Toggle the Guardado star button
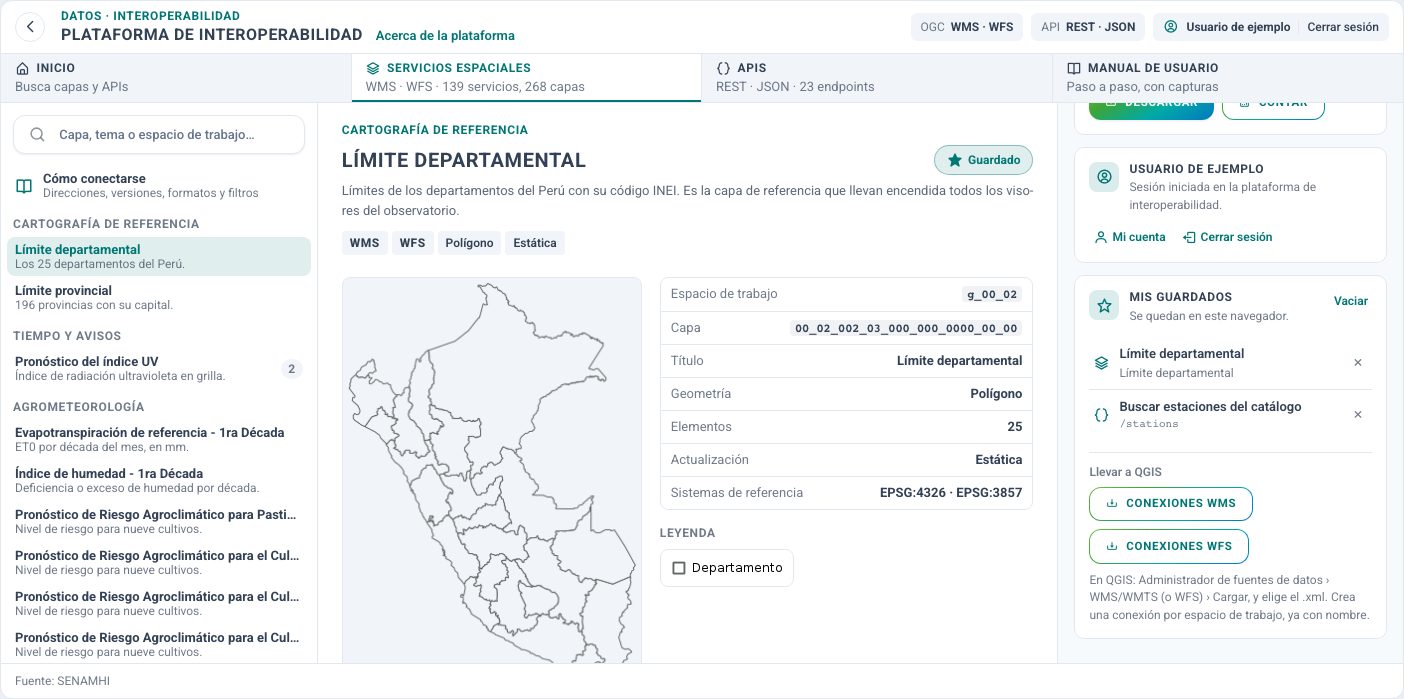This screenshot has width=1404, height=699. (x=983, y=160)
